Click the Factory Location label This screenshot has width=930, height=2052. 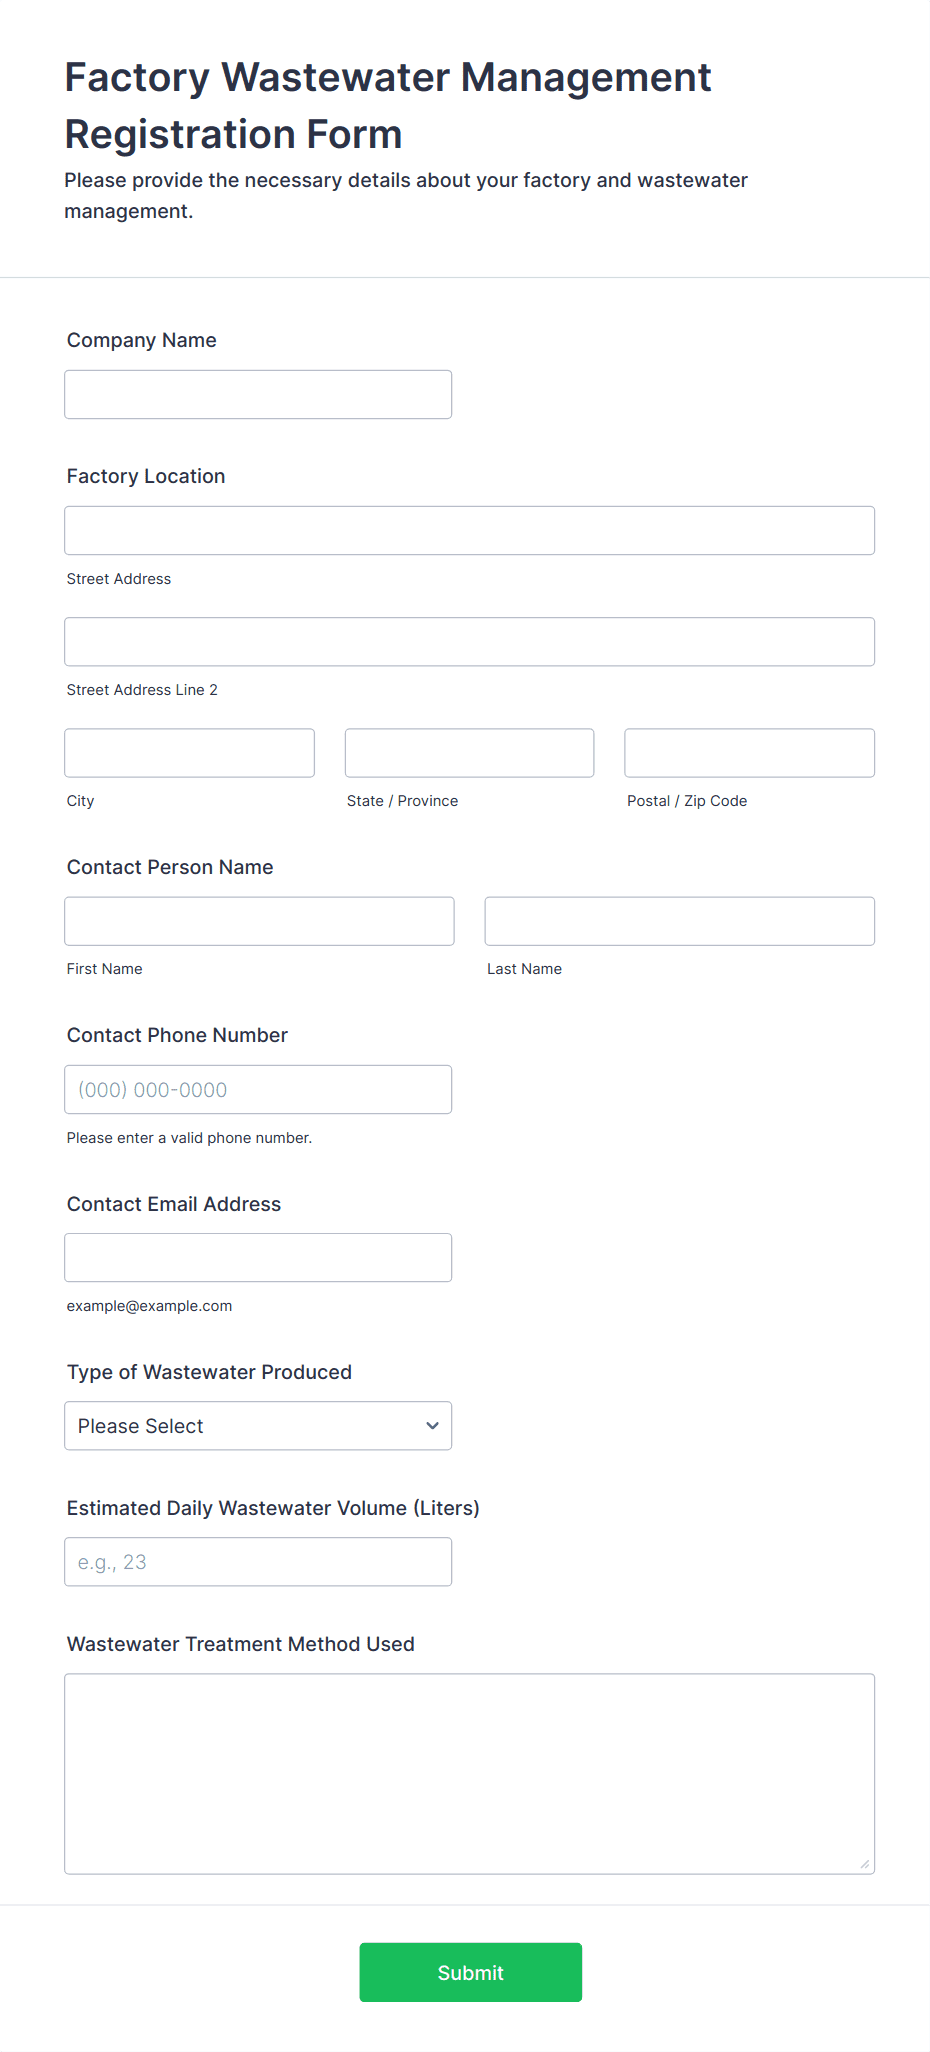pyautogui.click(x=146, y=476)
